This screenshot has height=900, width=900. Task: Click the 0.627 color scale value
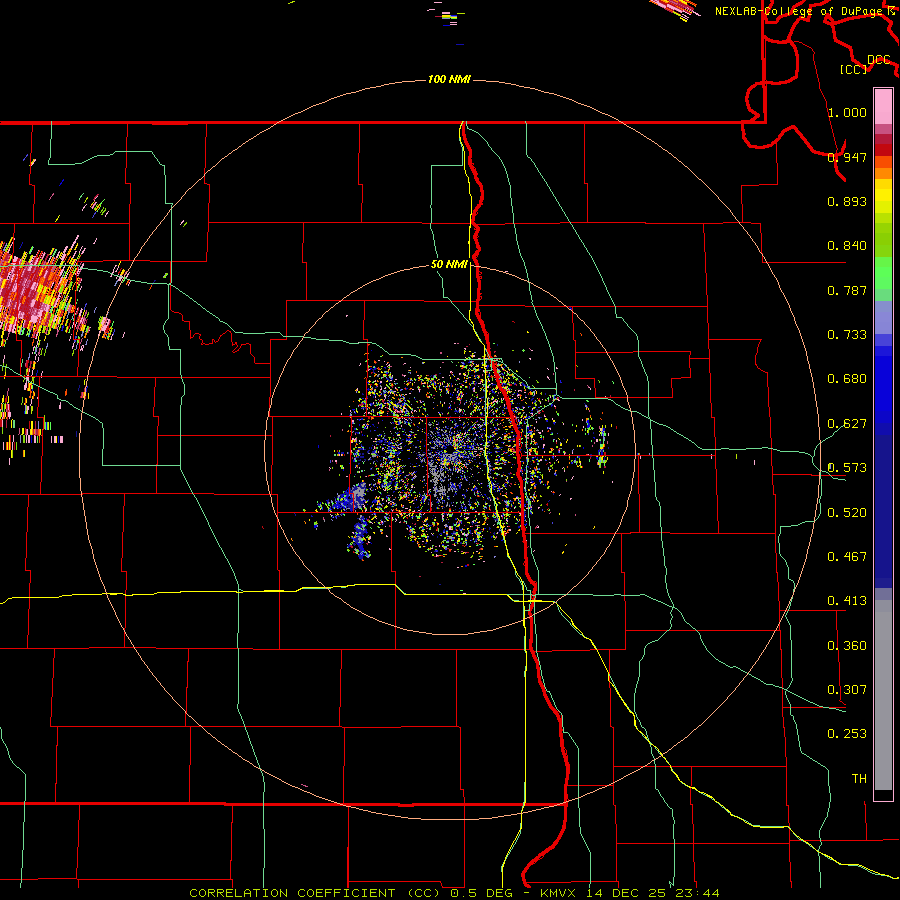847,424
